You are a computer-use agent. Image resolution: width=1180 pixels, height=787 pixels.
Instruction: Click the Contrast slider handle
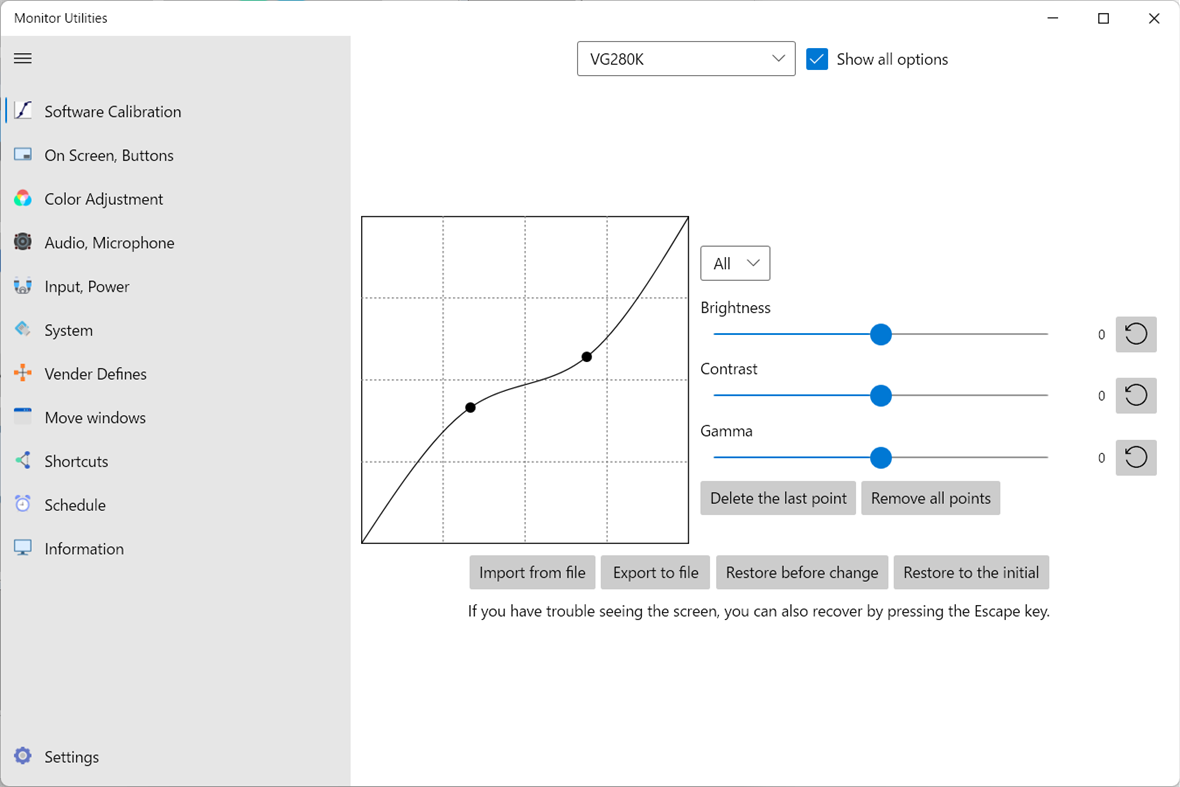(x=881, y=395)
